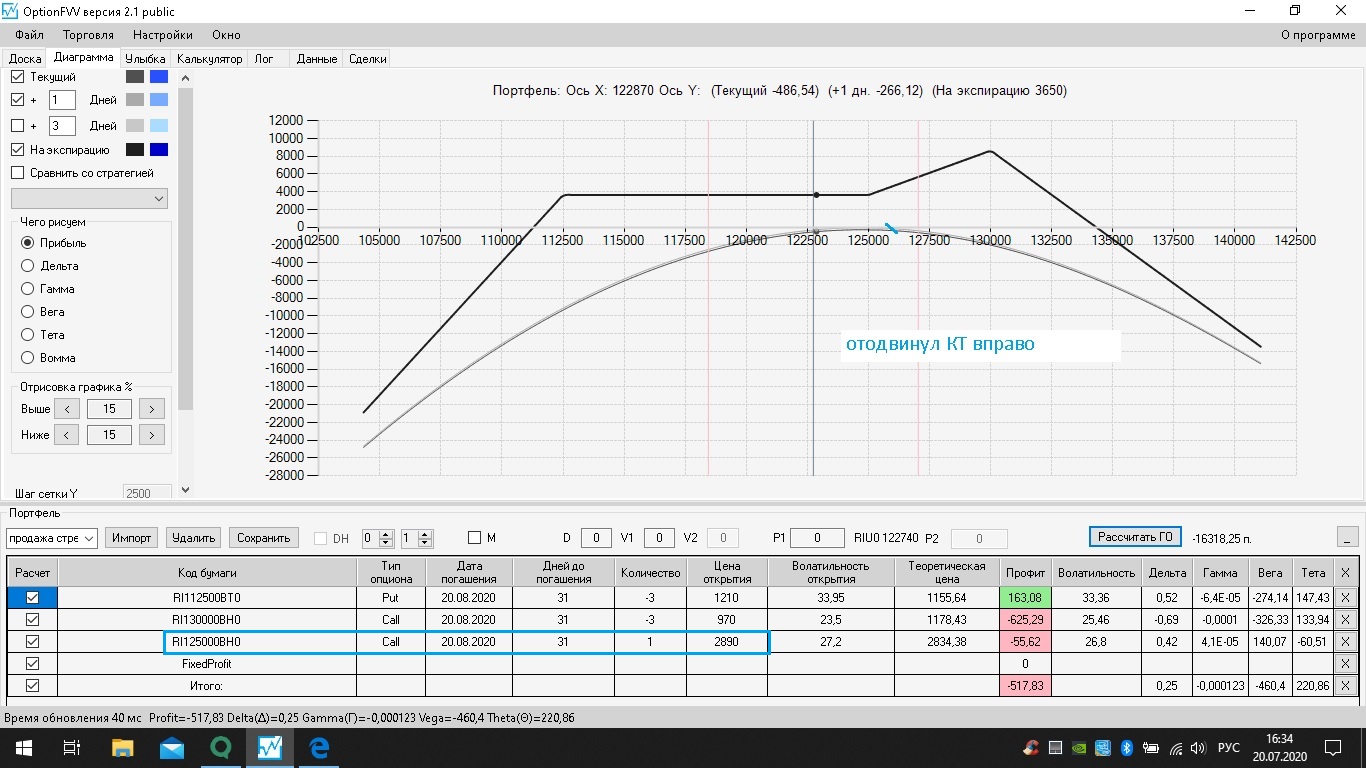Click the NVIDIA tray icon
Screen dimensions: 1366x768
point(1078,748)
